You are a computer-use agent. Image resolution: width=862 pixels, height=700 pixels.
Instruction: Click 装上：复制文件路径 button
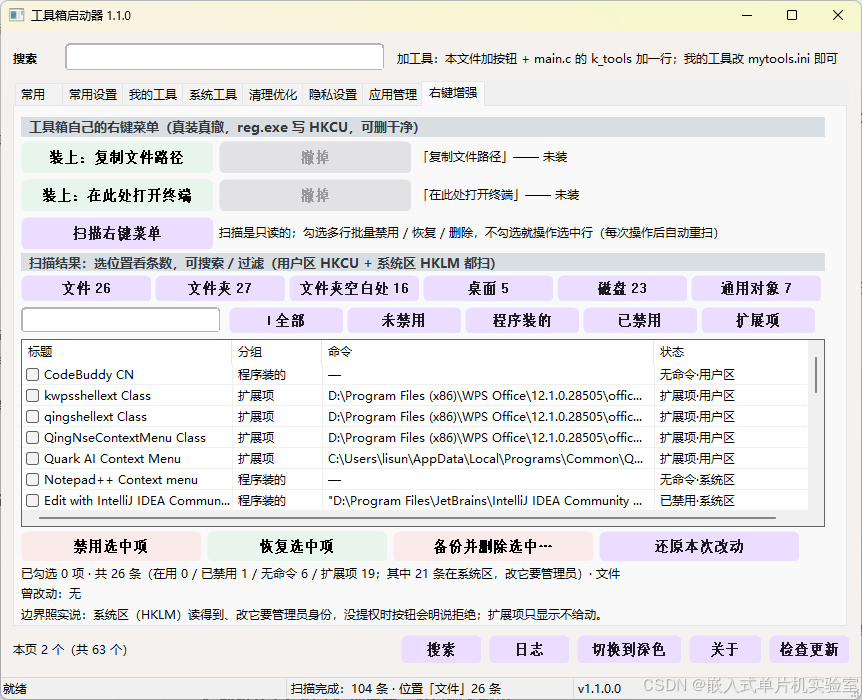[117, 157]
